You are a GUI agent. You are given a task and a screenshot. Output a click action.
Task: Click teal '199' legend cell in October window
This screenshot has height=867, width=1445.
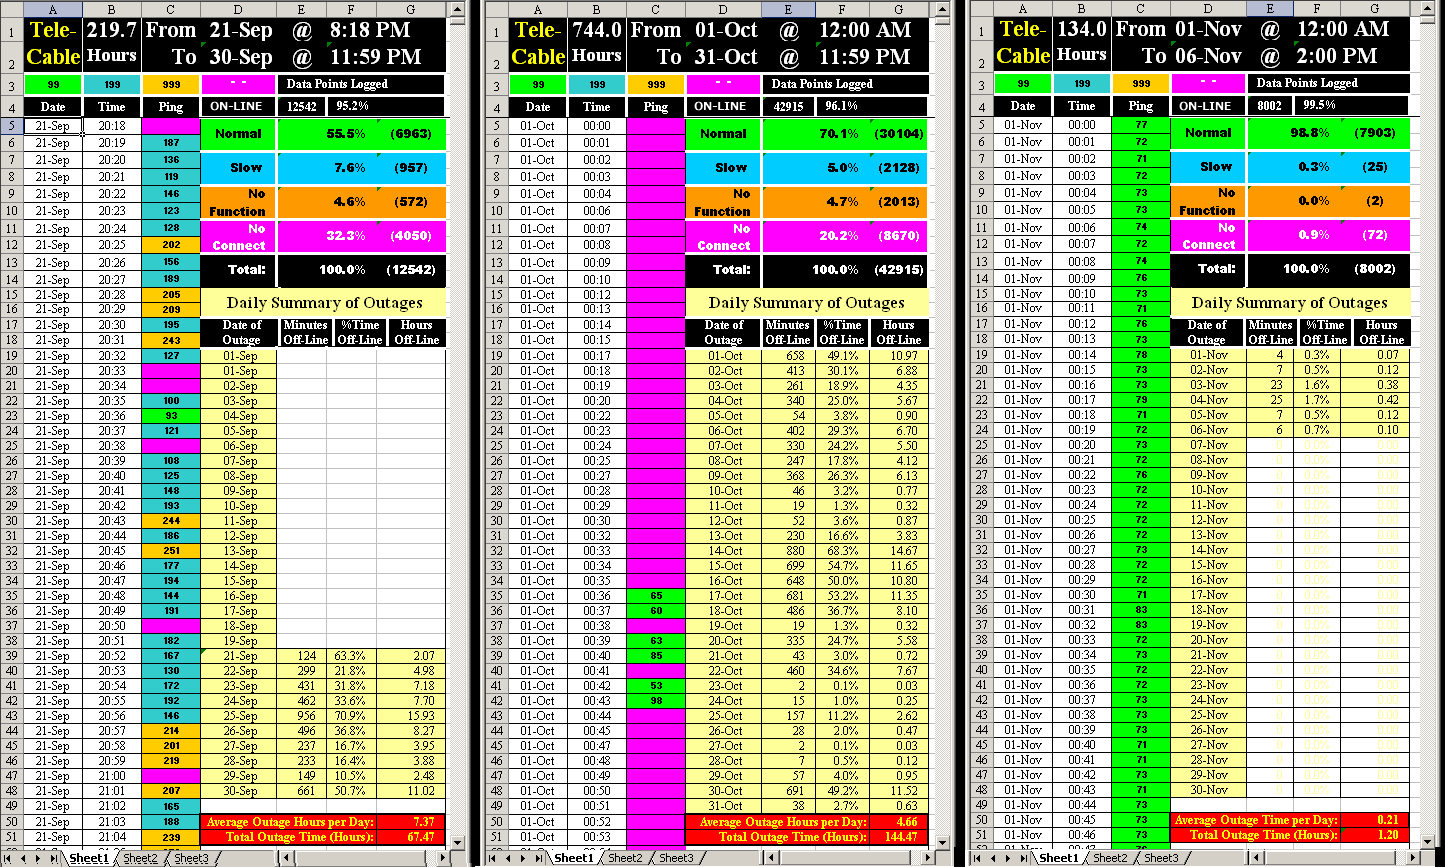[x=597, y=84]
